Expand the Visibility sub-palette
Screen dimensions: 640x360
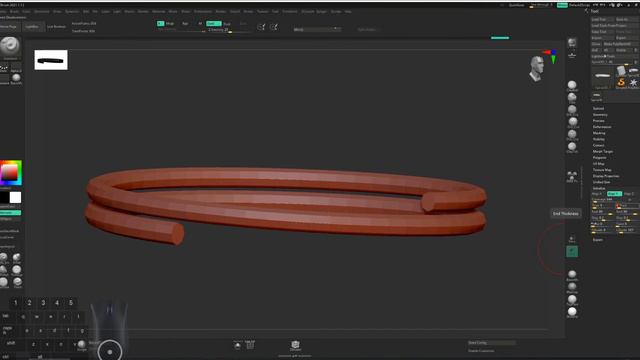point(599,139)
